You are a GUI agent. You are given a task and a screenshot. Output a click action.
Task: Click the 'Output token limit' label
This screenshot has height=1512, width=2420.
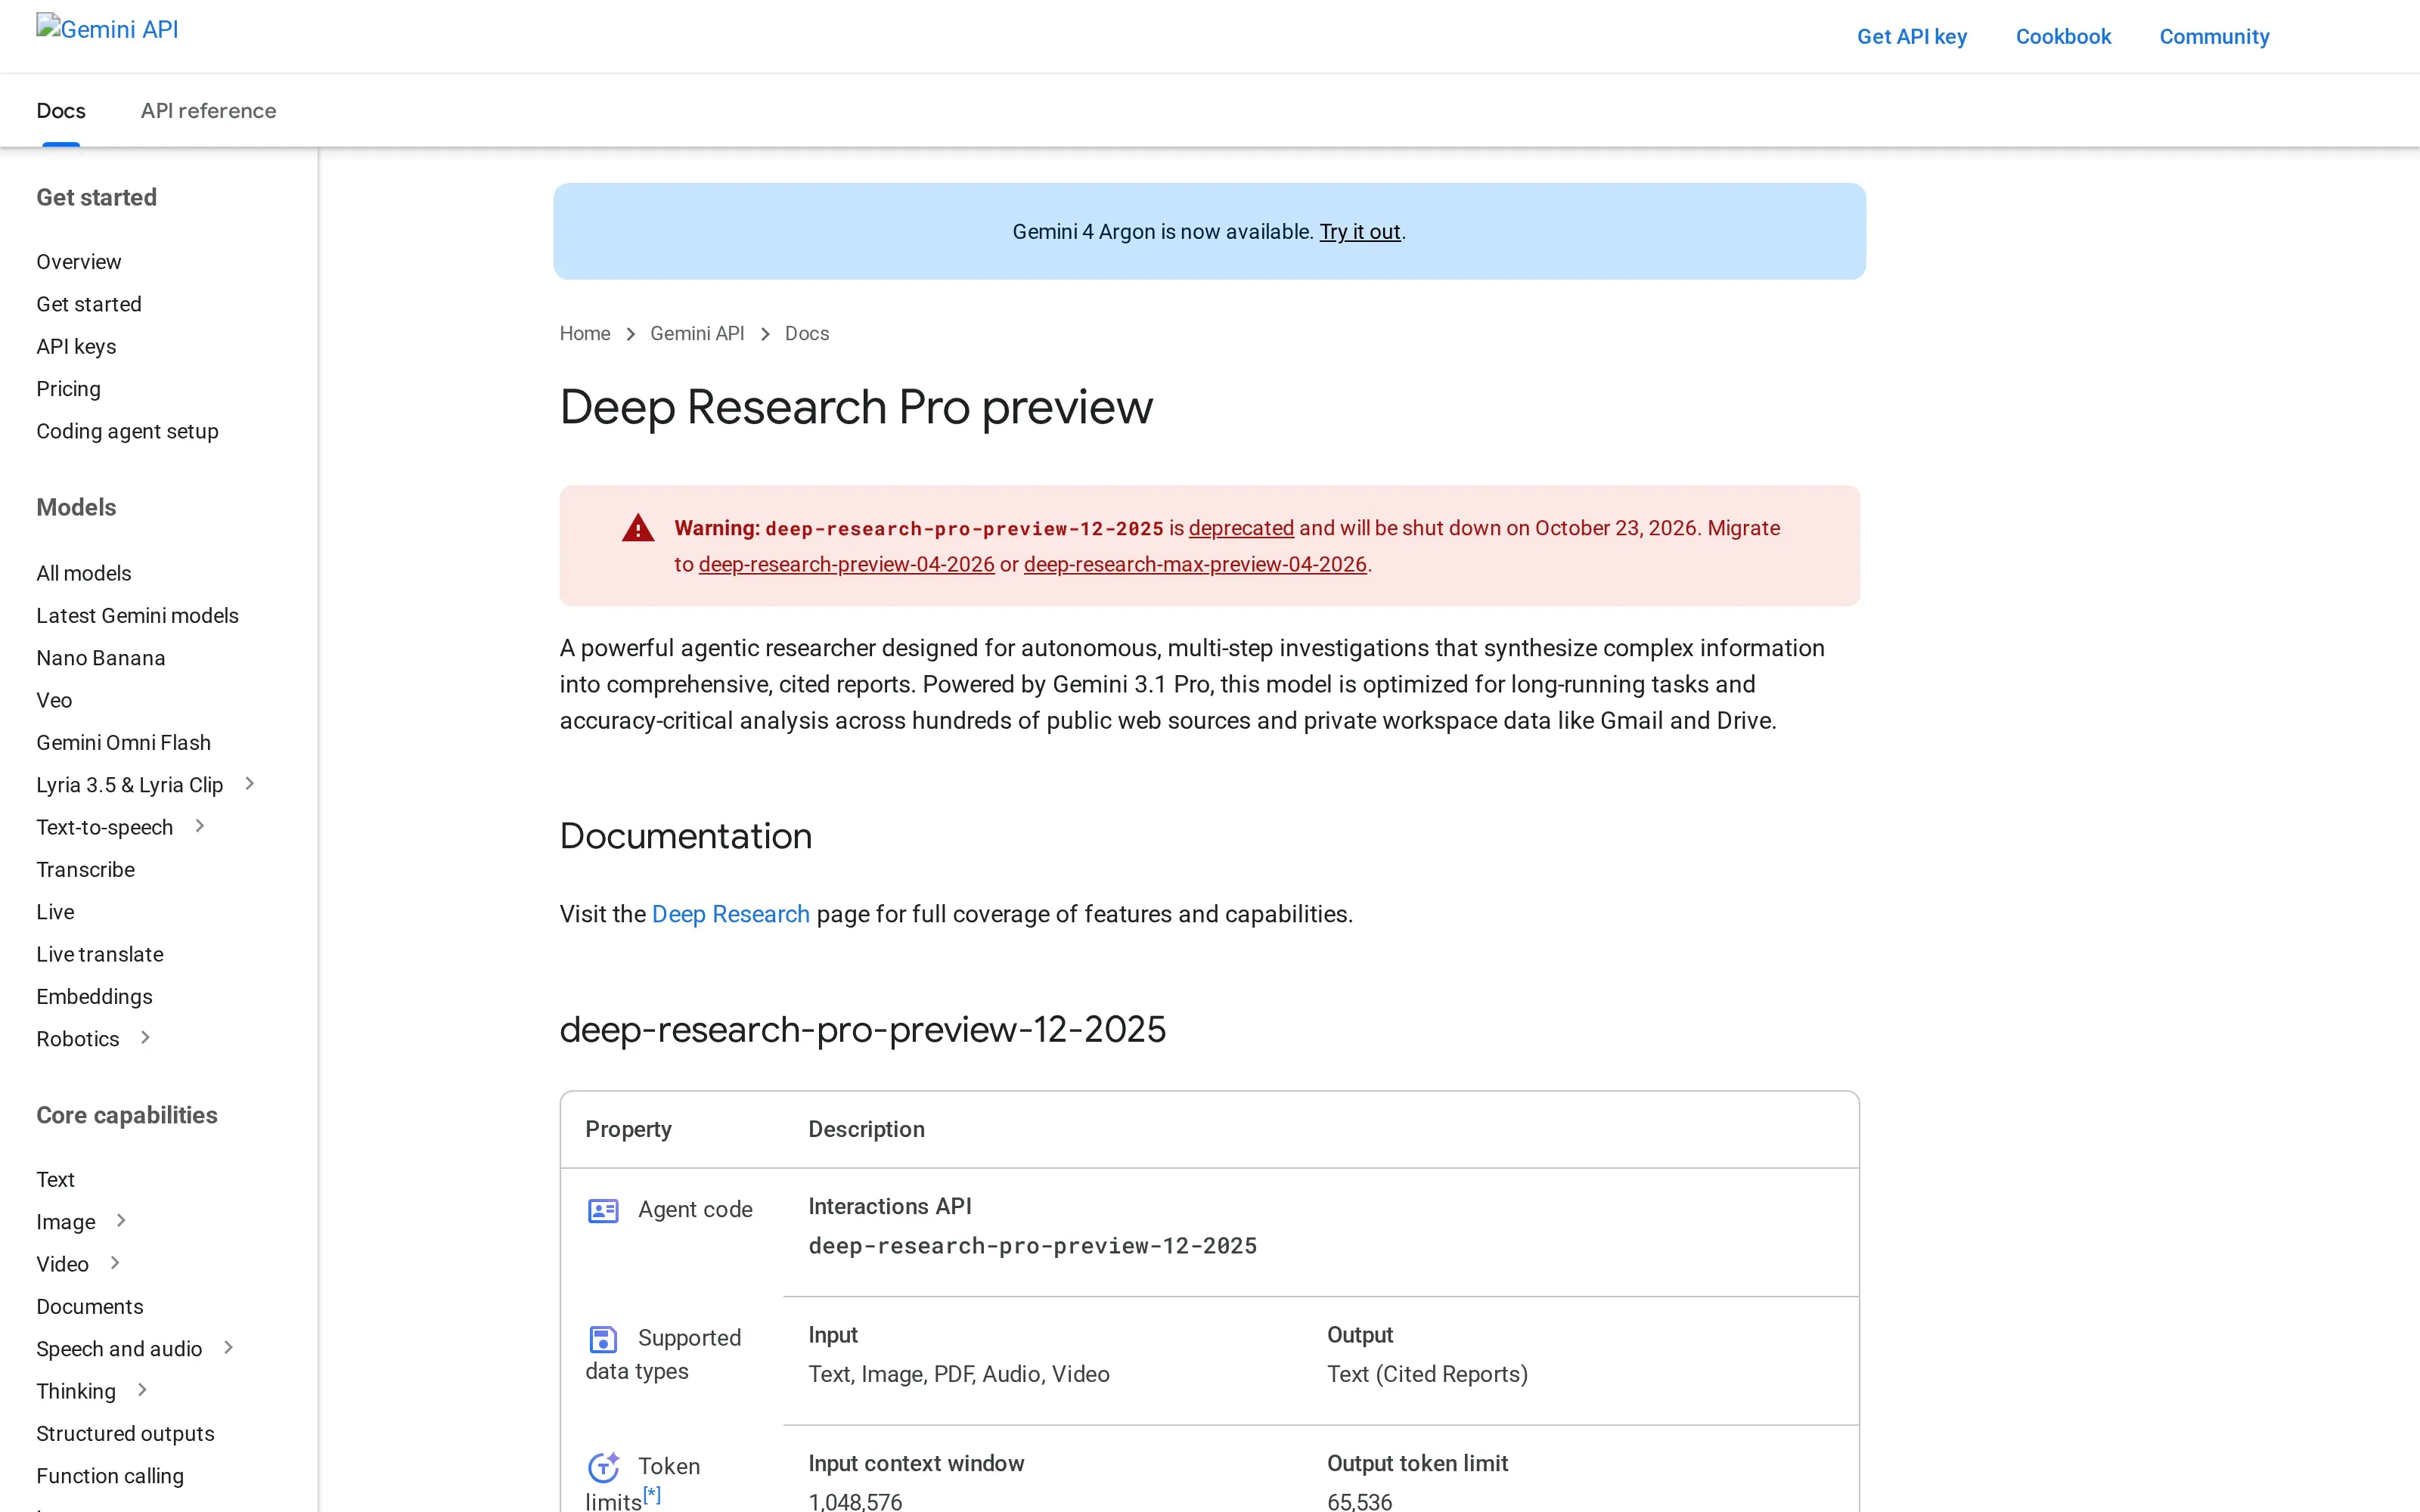[1417, 1464]
